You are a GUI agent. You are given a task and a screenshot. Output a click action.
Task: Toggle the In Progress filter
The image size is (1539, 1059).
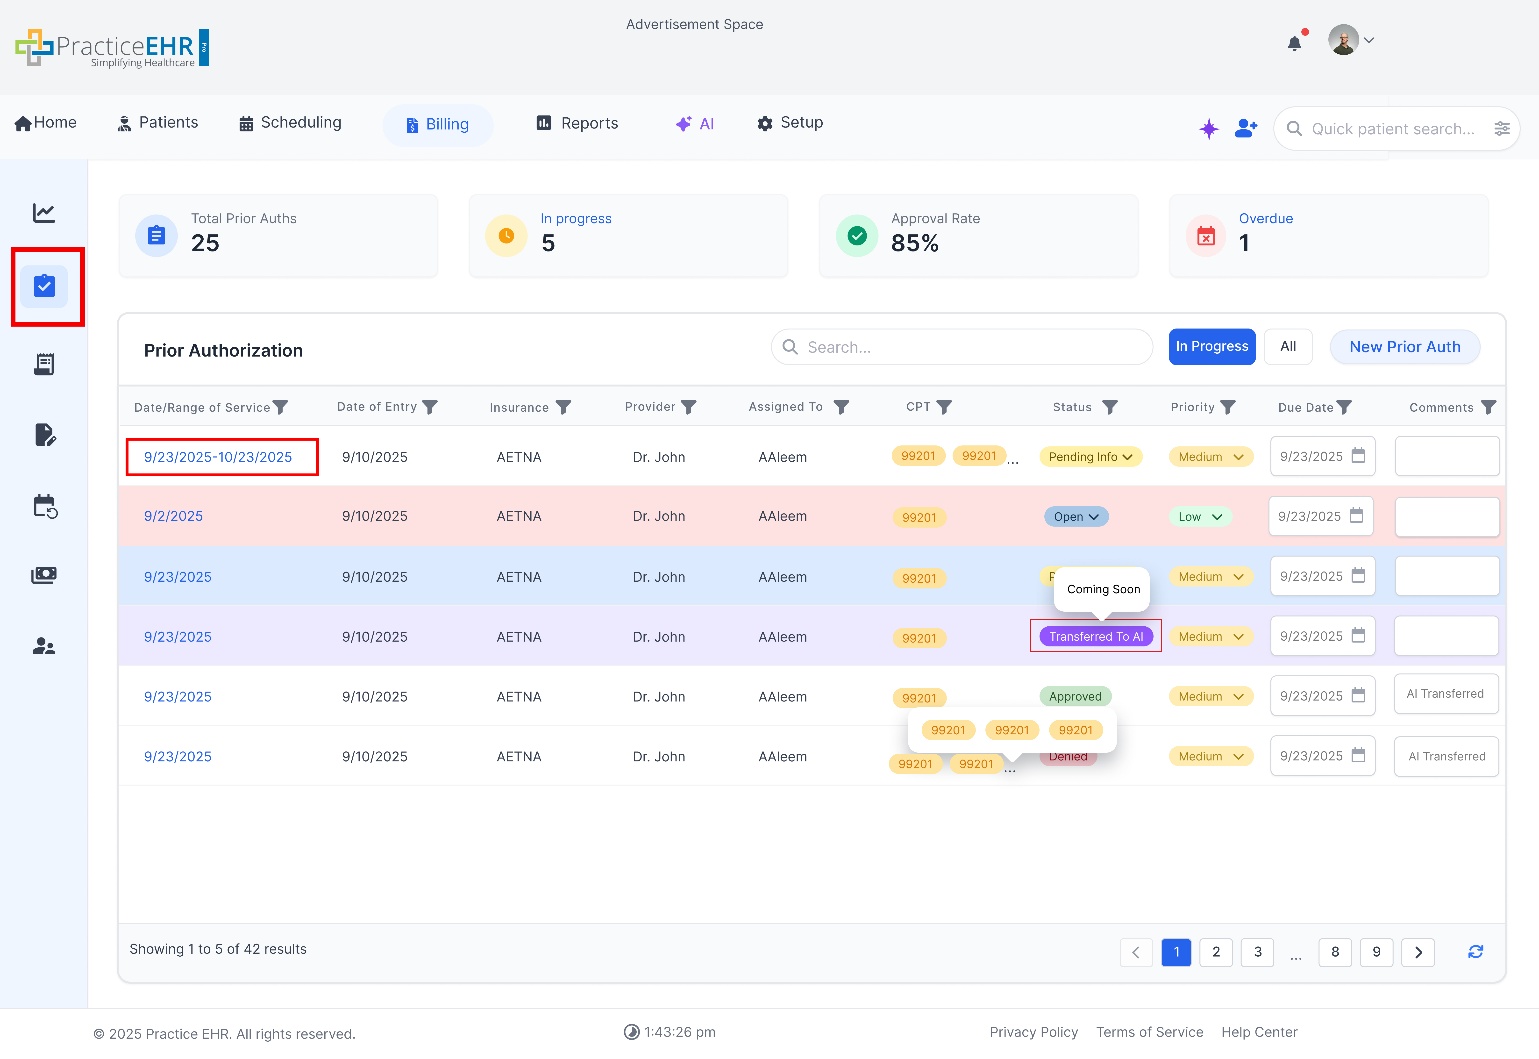[x=1212, y=347]
